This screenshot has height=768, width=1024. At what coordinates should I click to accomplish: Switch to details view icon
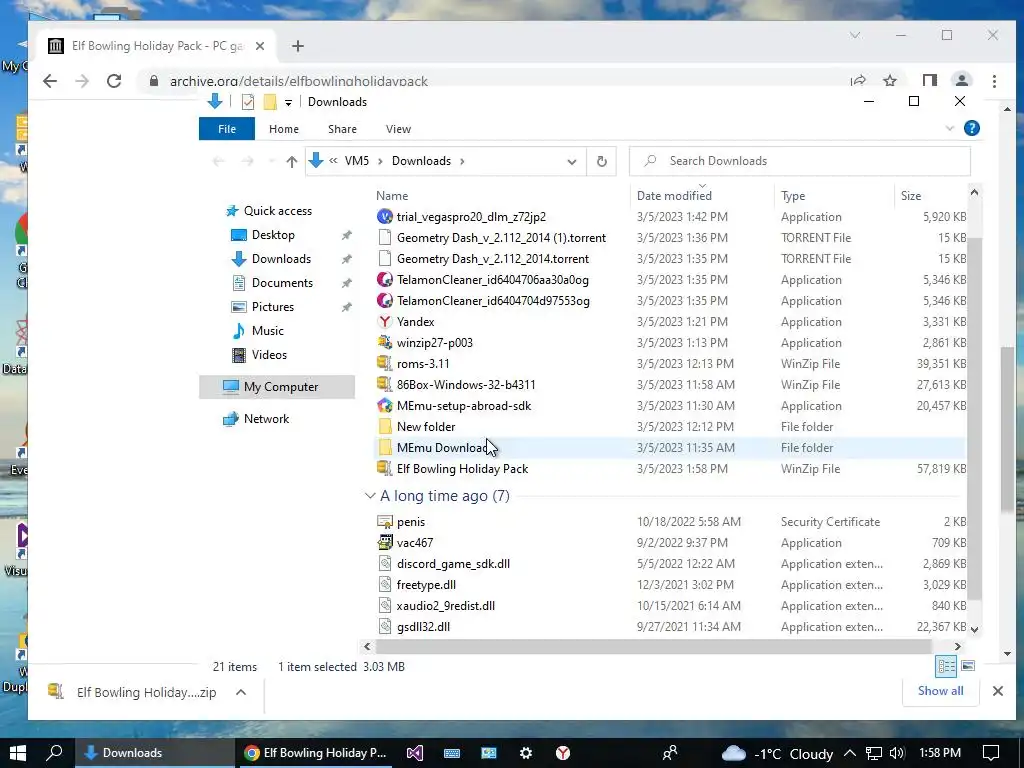click(x=946, y=666)
